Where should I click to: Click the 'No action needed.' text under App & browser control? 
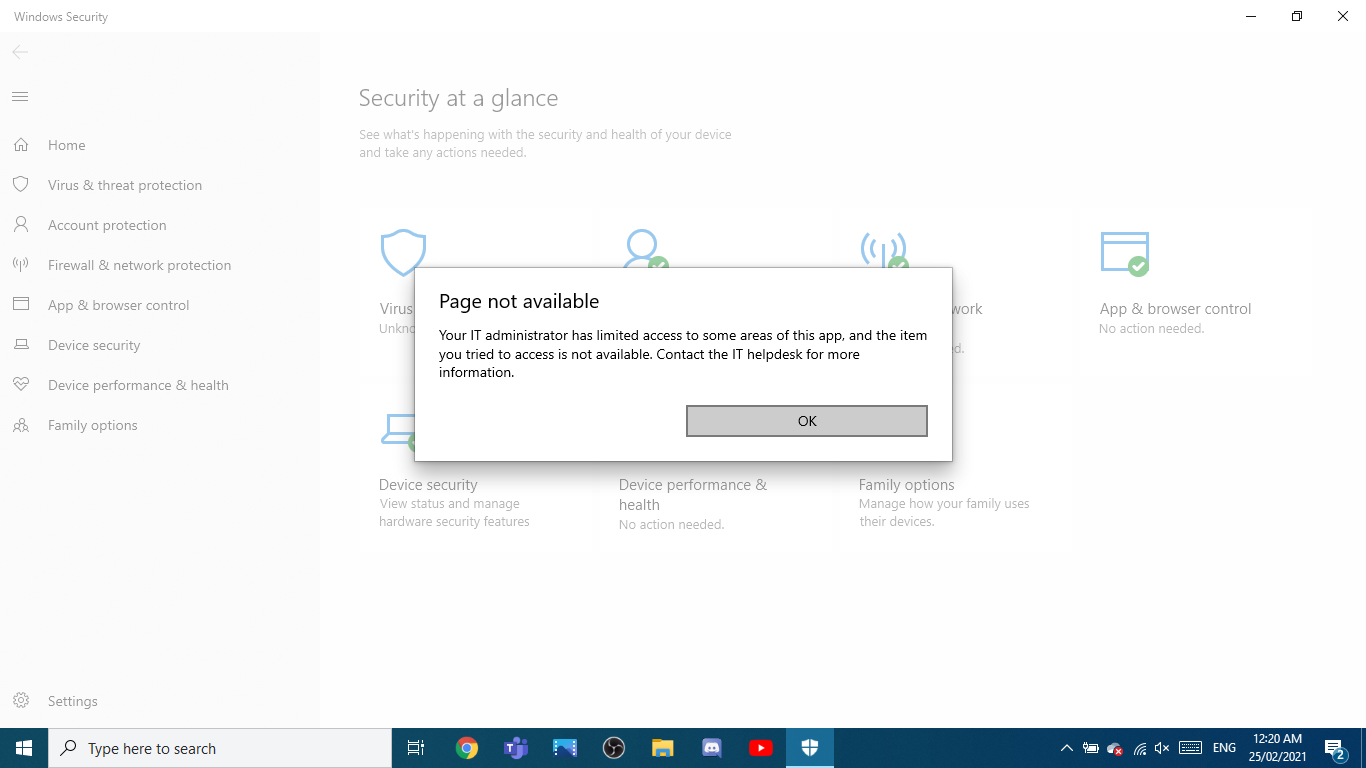[x=1151, y=329]
